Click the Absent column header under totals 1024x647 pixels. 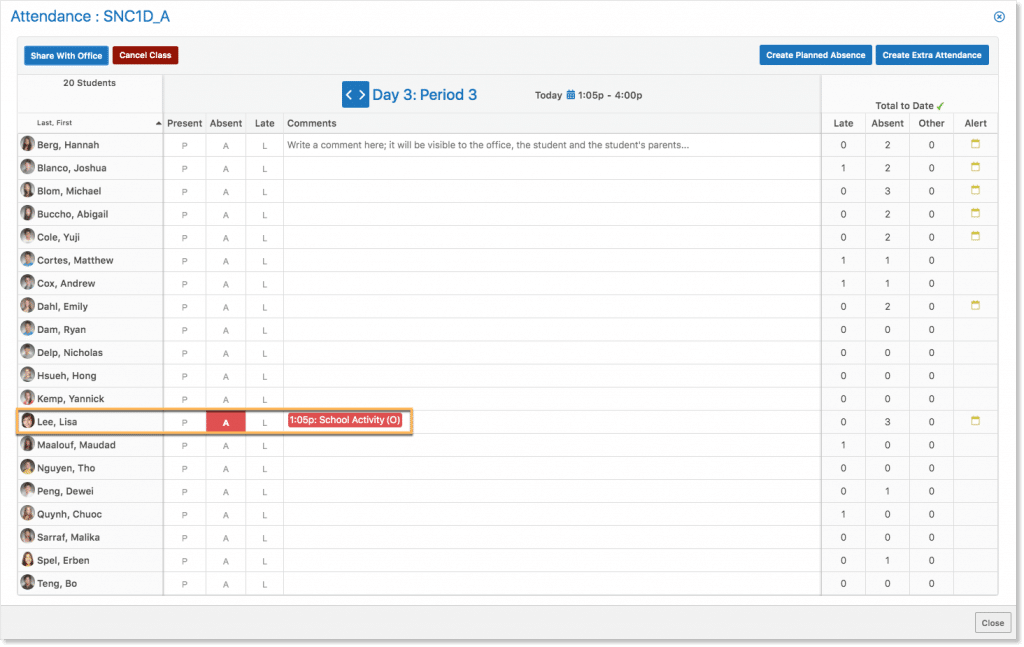coord(887,123)
